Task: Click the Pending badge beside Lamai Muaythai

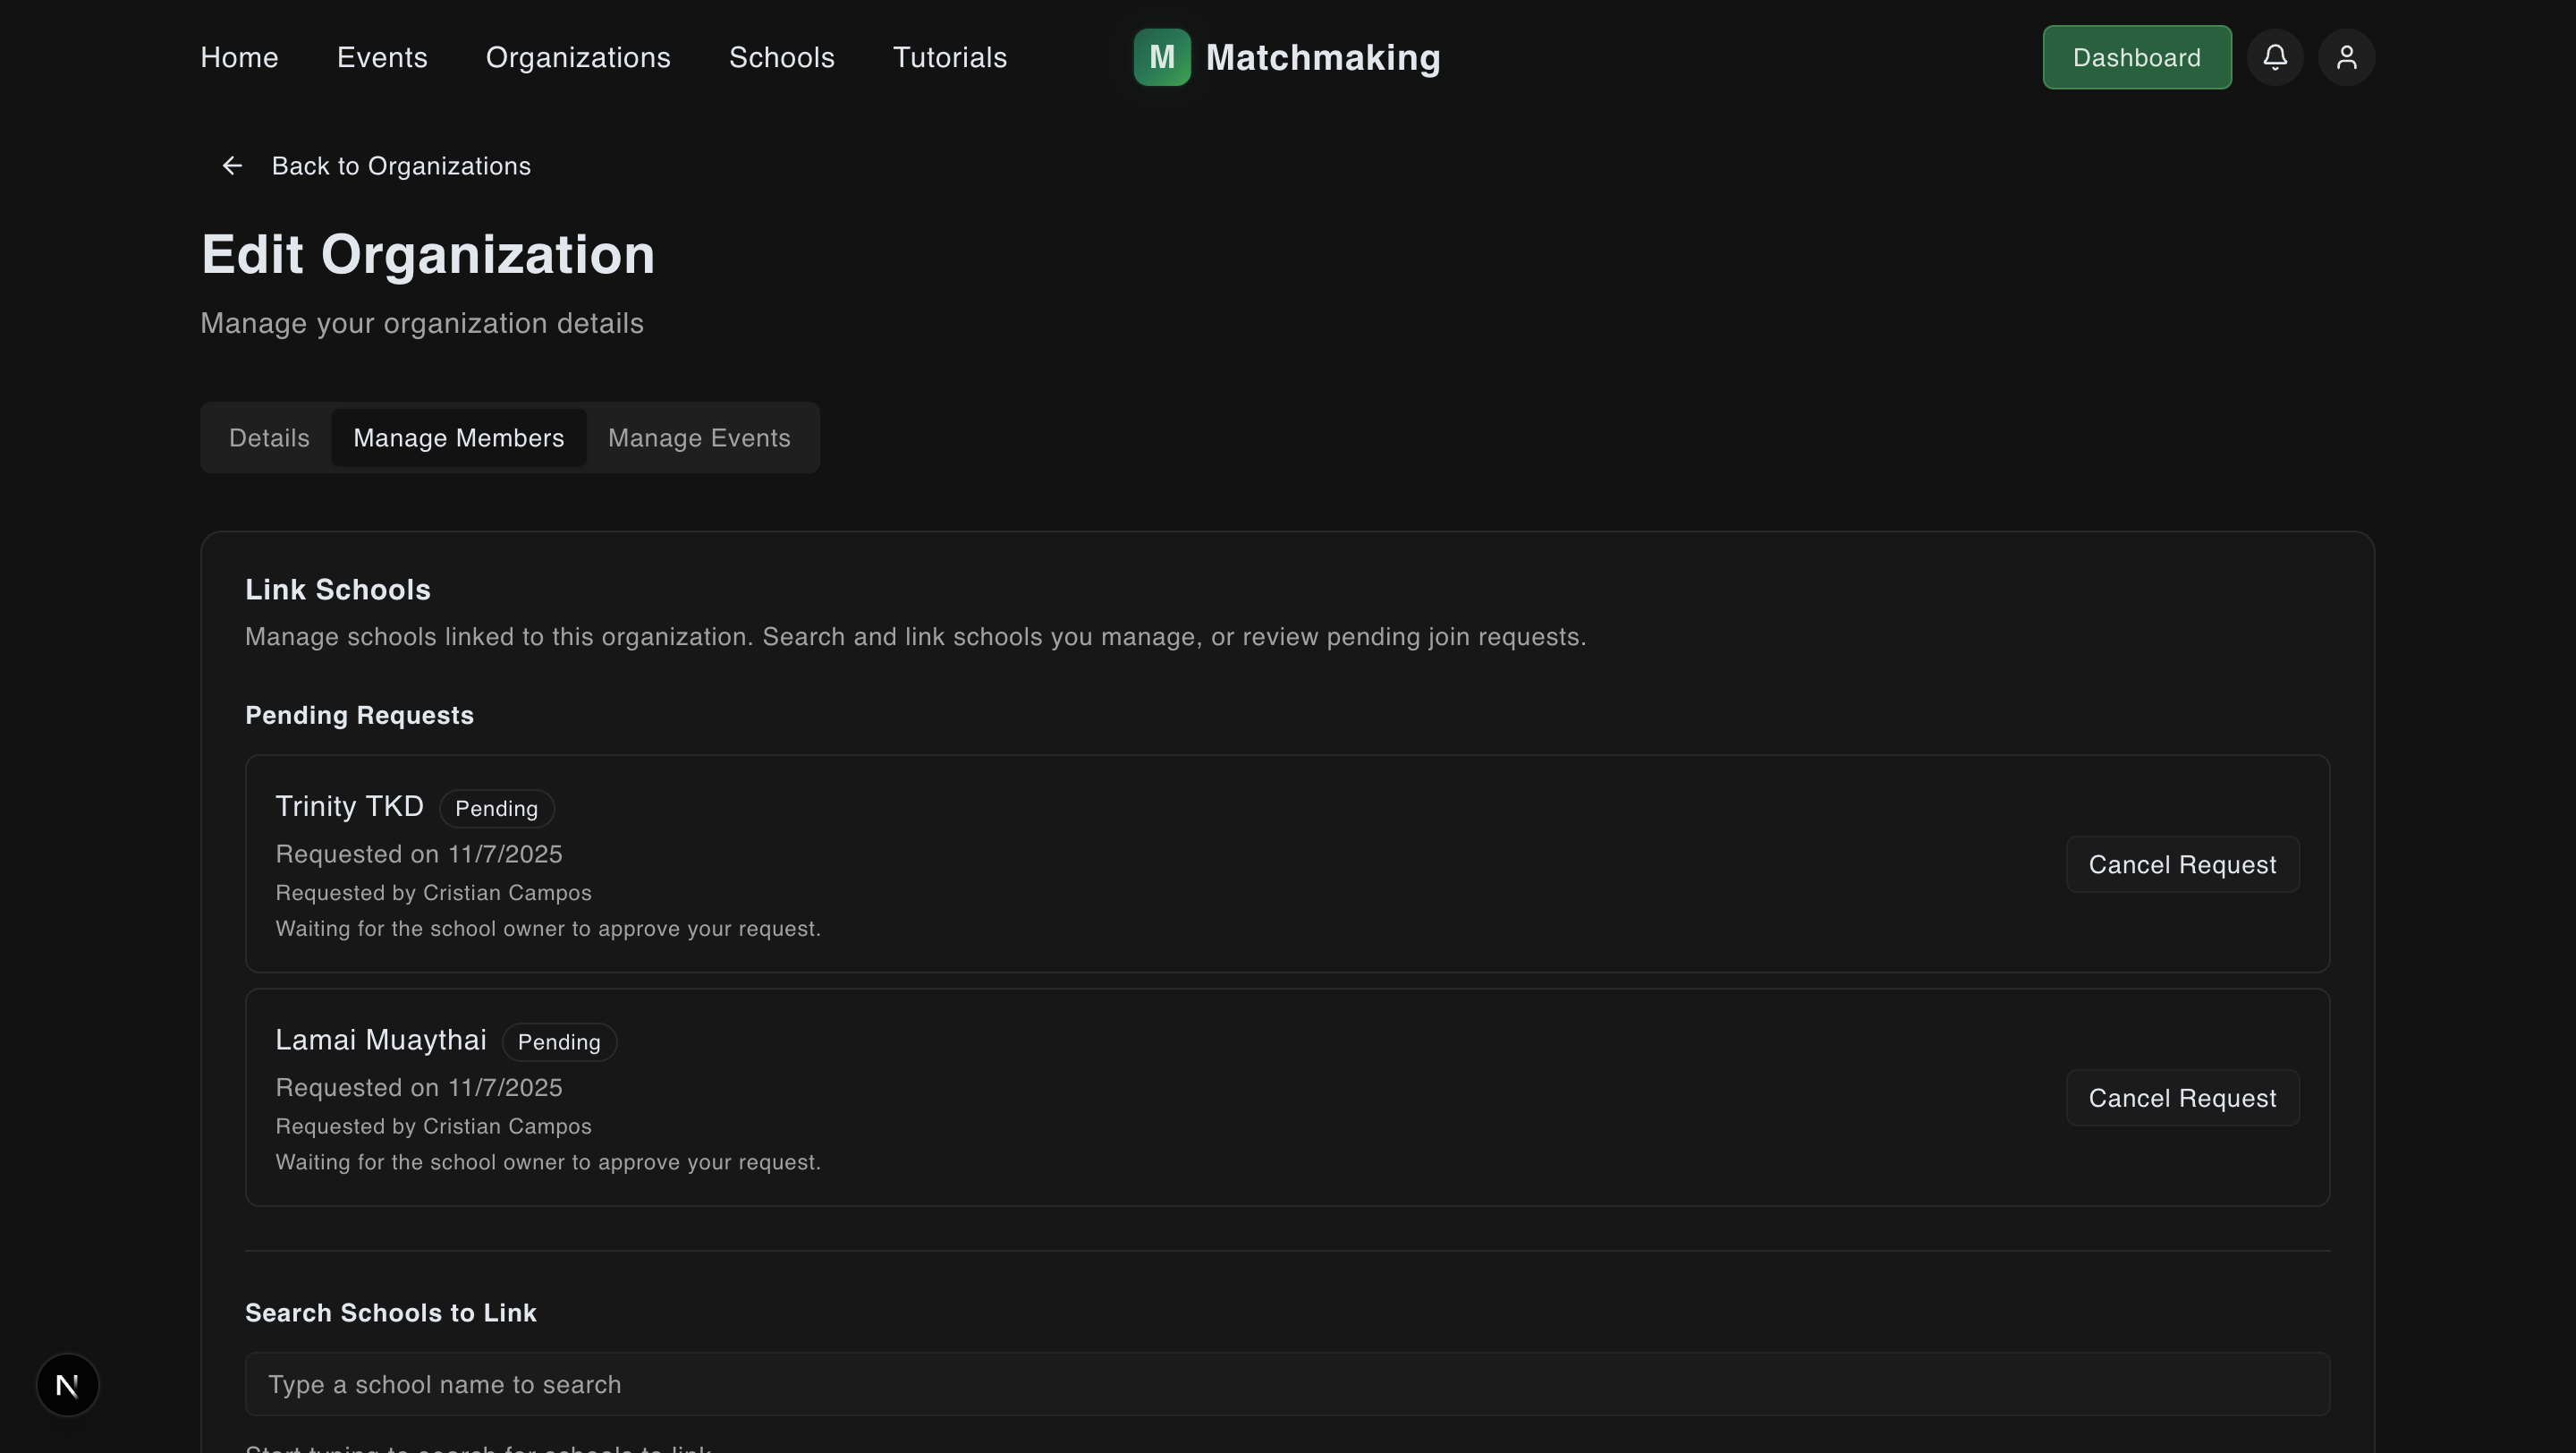Action: click(559, 1042)
